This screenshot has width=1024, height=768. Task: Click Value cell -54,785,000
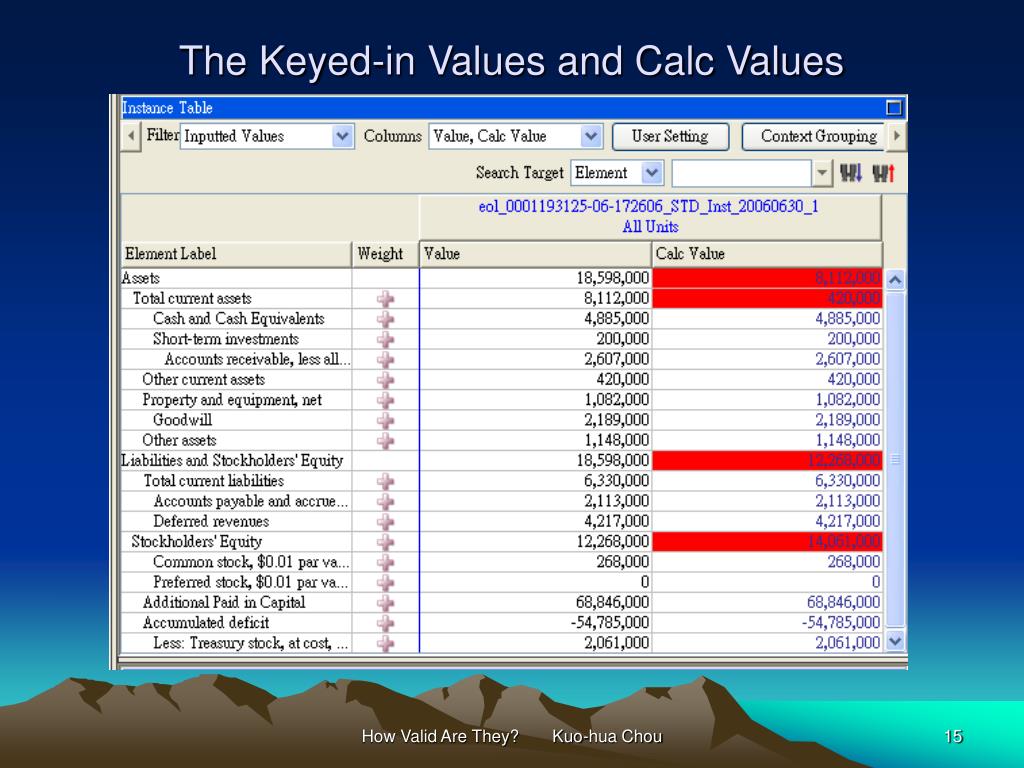pos(536,622)
